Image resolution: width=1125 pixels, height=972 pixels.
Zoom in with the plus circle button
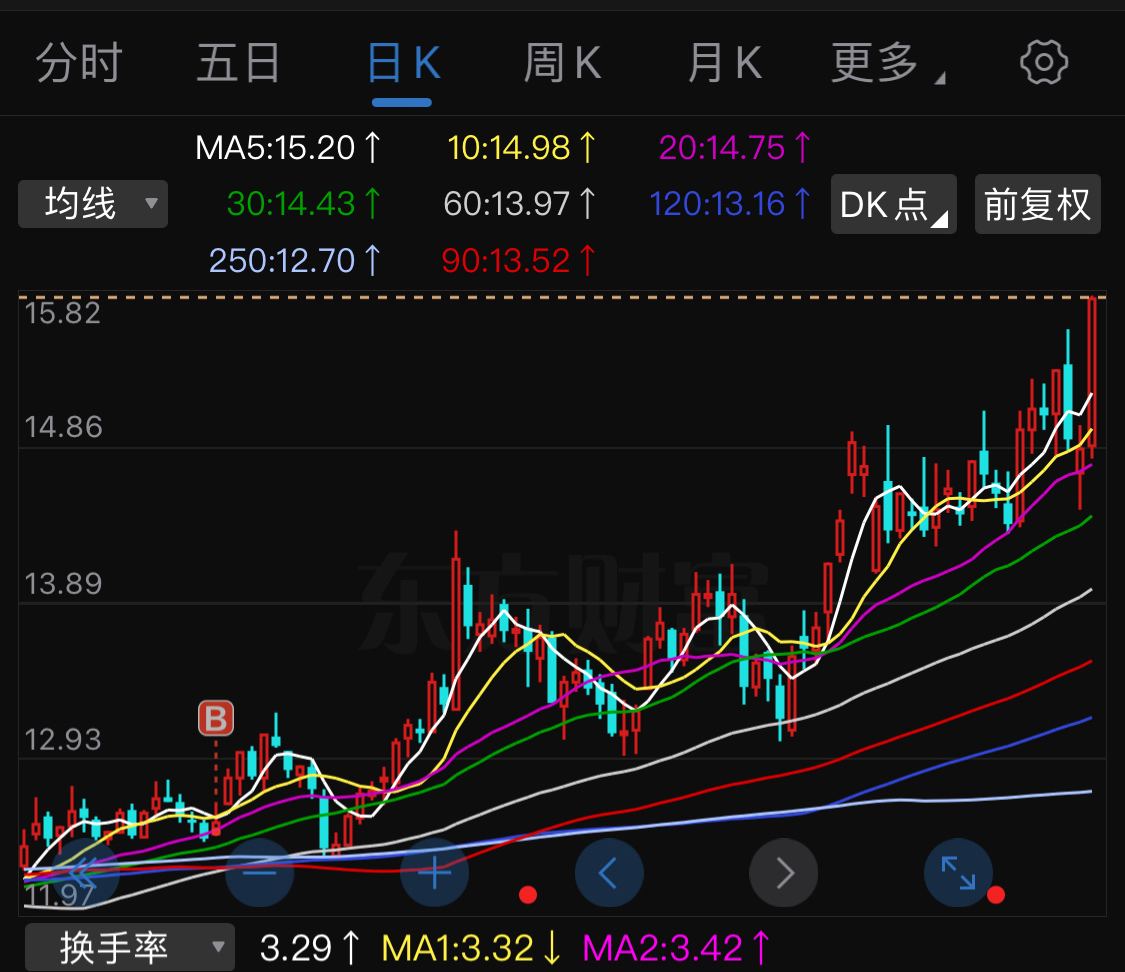pos(434,873)
